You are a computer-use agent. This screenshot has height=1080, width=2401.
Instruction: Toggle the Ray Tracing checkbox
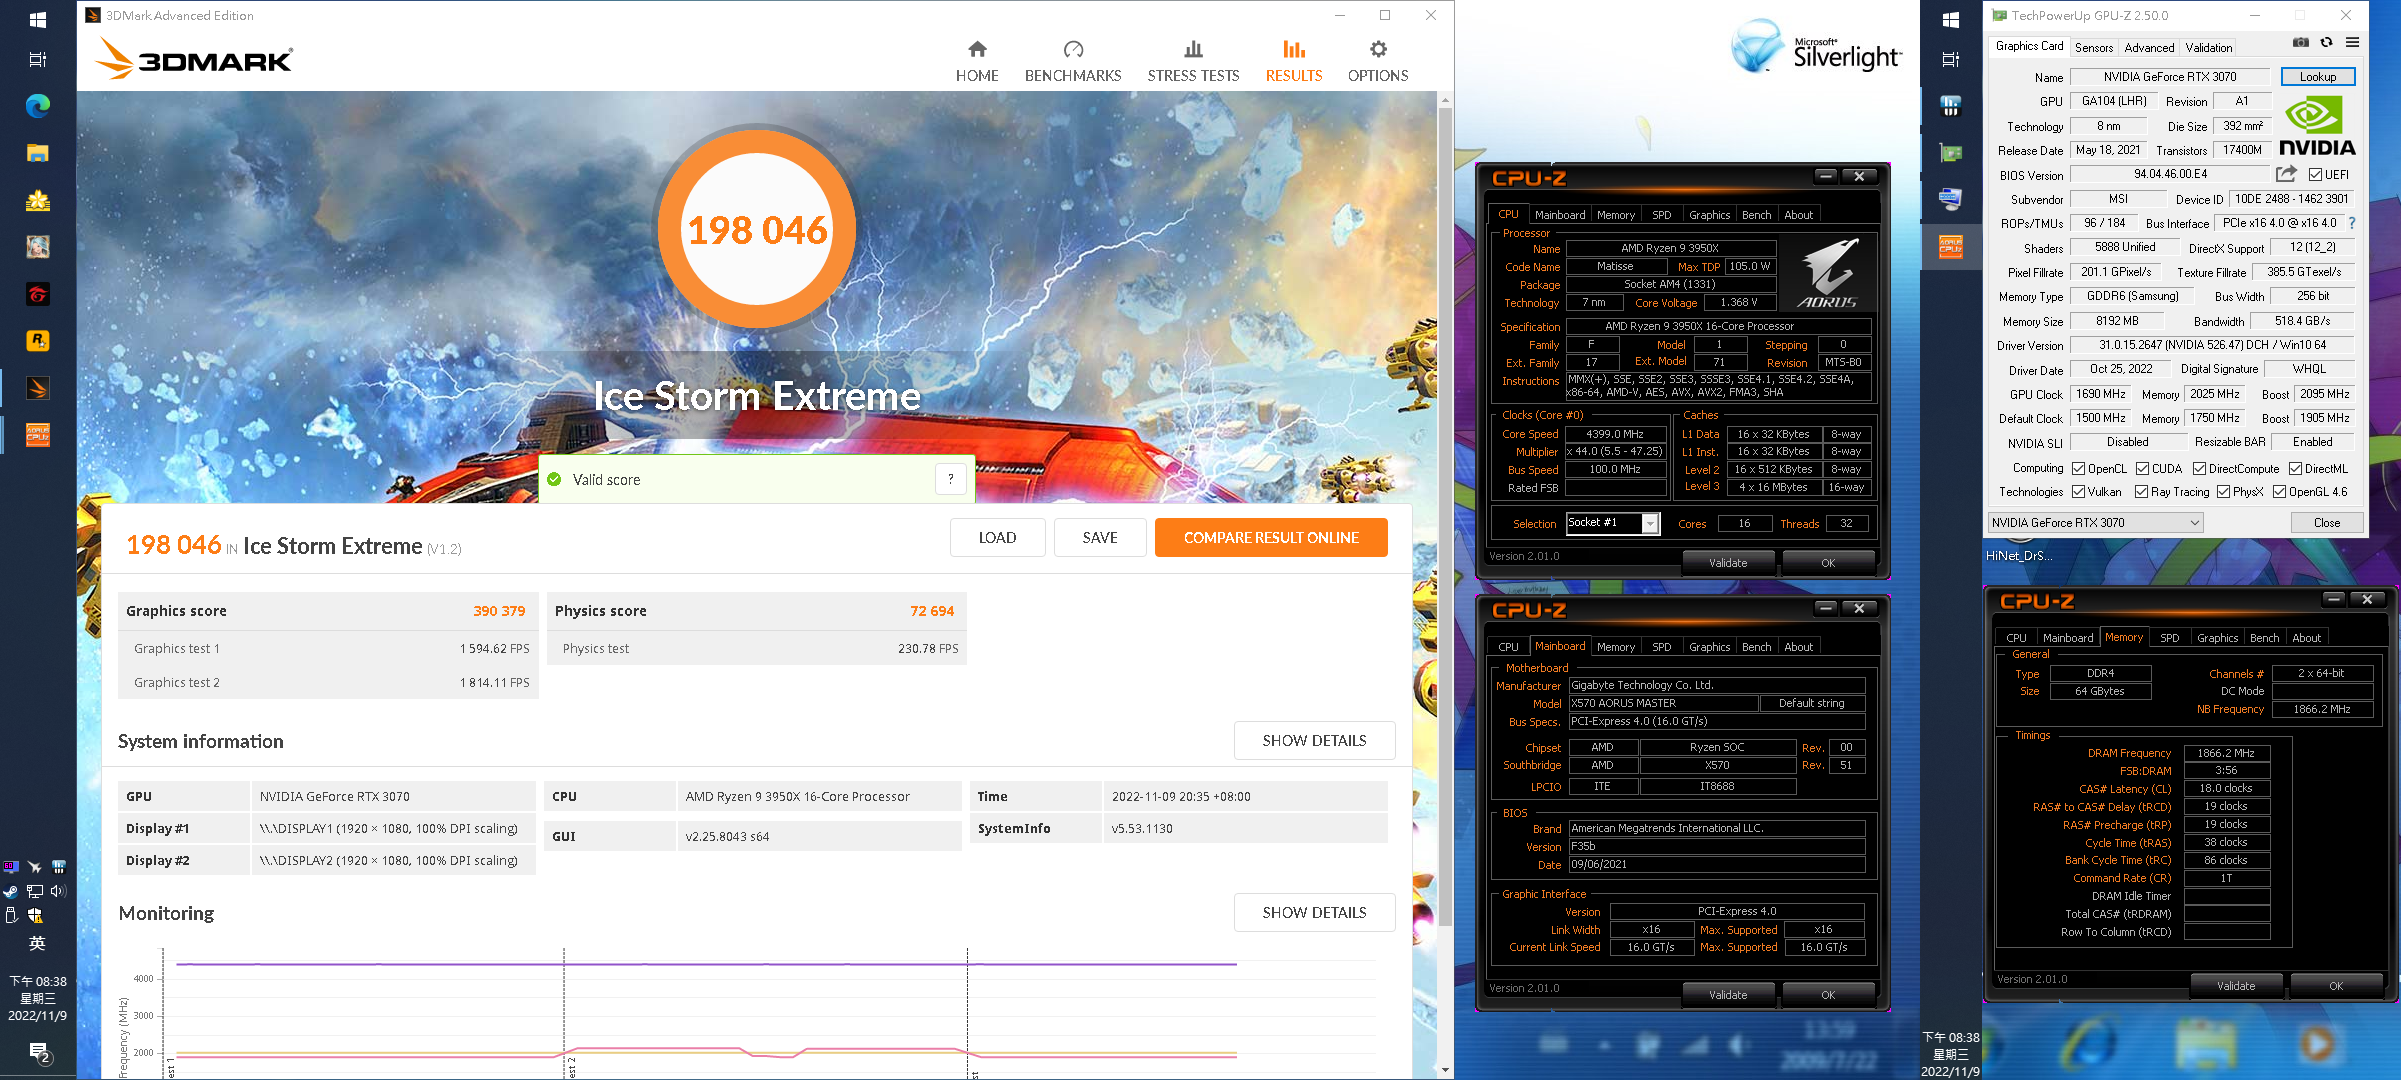coord(2142,492)
